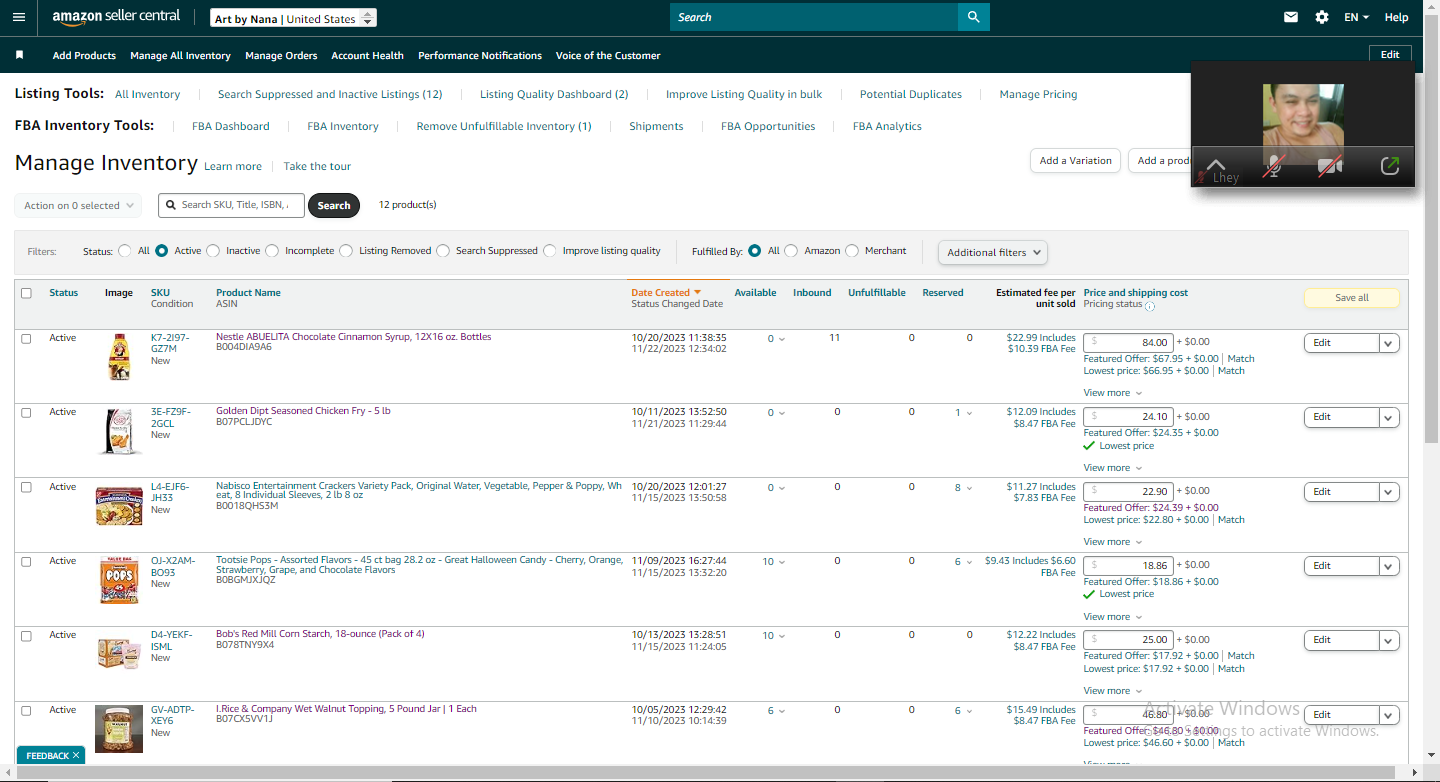Viewport: 1440px width, 782px height.
Task: Check the box for Tootsie Pops row
Action: [x=26, y=561]
